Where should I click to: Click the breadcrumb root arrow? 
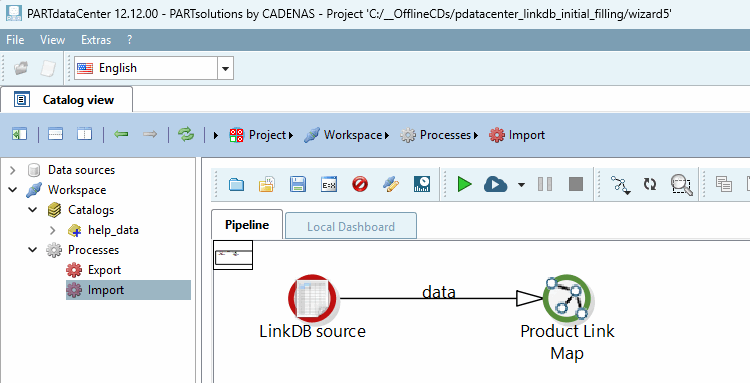(216, 135)
